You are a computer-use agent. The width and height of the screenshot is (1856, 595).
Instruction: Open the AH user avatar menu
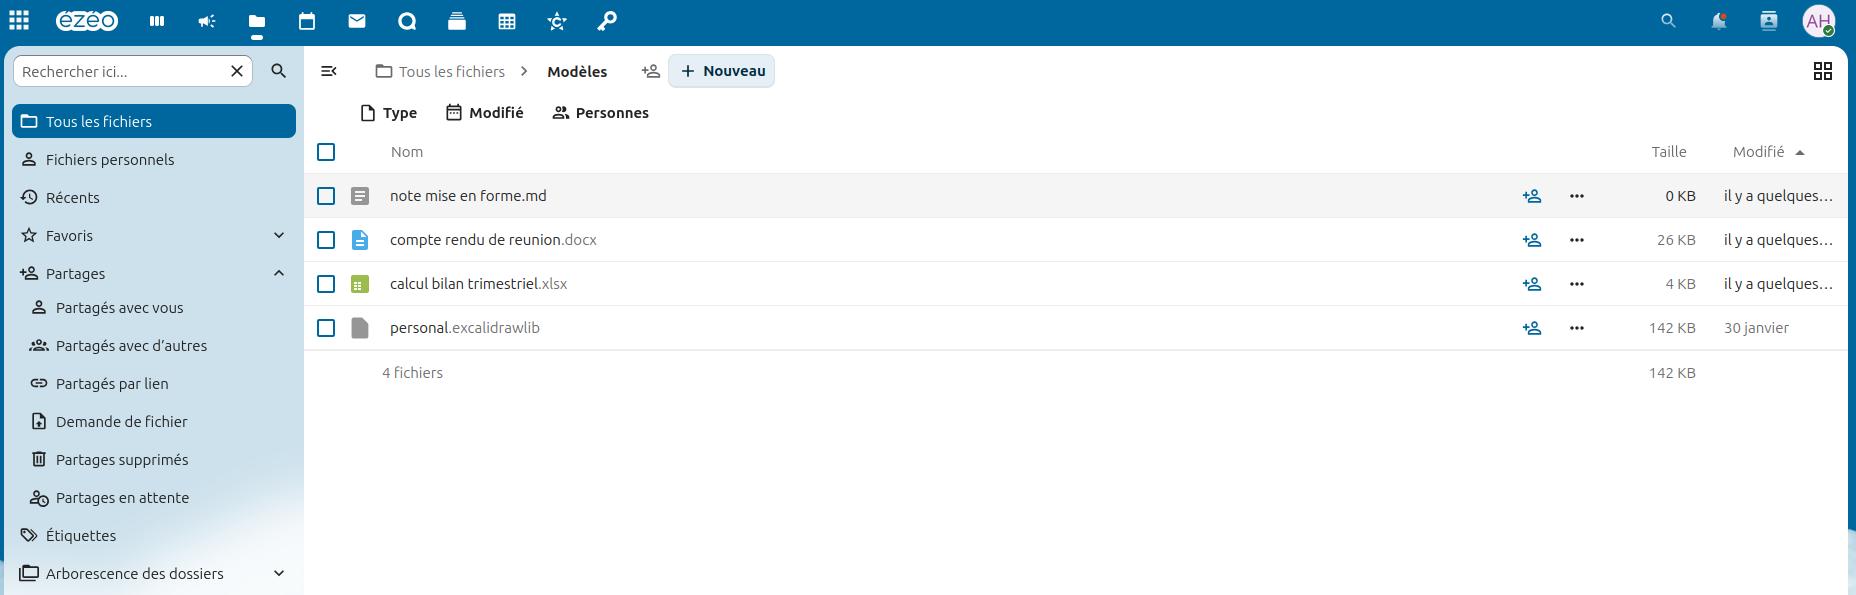(x=1818, y=20)
